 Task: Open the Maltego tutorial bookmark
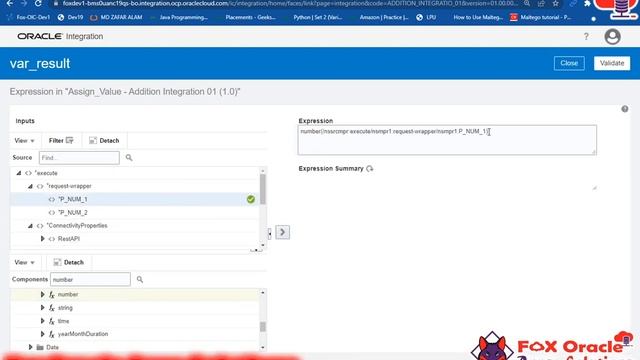tap(540, 18)
